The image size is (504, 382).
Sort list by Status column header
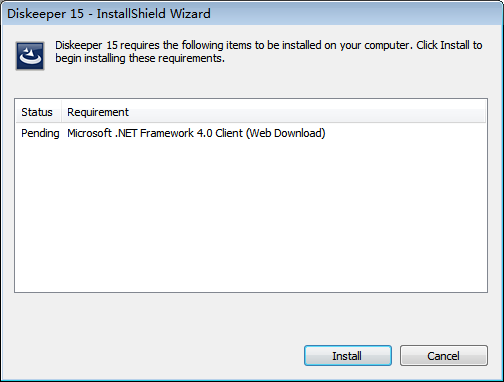[38, 112]
